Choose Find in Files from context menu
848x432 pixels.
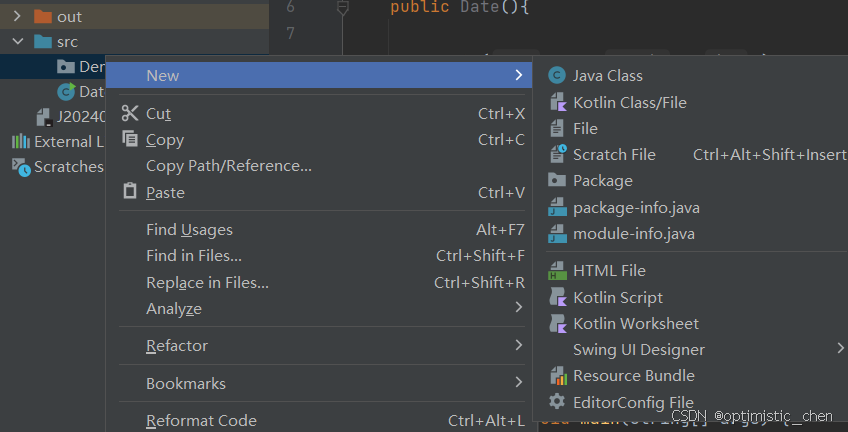click(194, 256)
